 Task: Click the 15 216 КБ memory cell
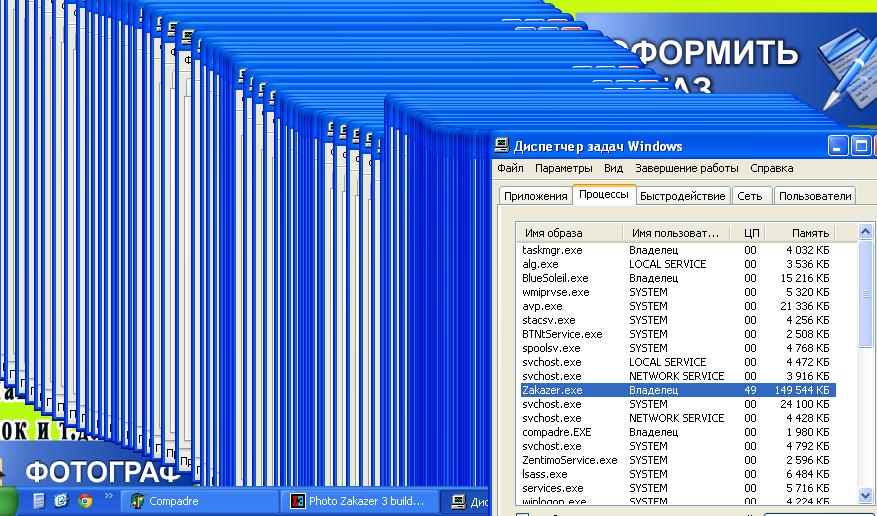[805, 278]
